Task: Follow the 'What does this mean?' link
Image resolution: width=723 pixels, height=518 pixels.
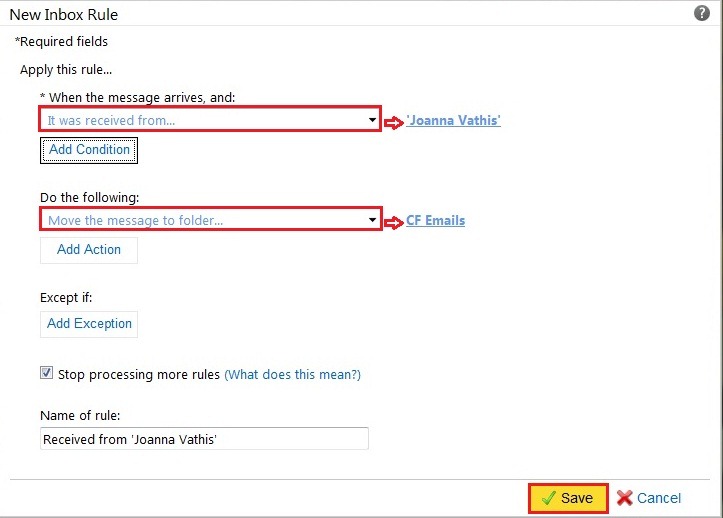Action: (x=292, y=375)
